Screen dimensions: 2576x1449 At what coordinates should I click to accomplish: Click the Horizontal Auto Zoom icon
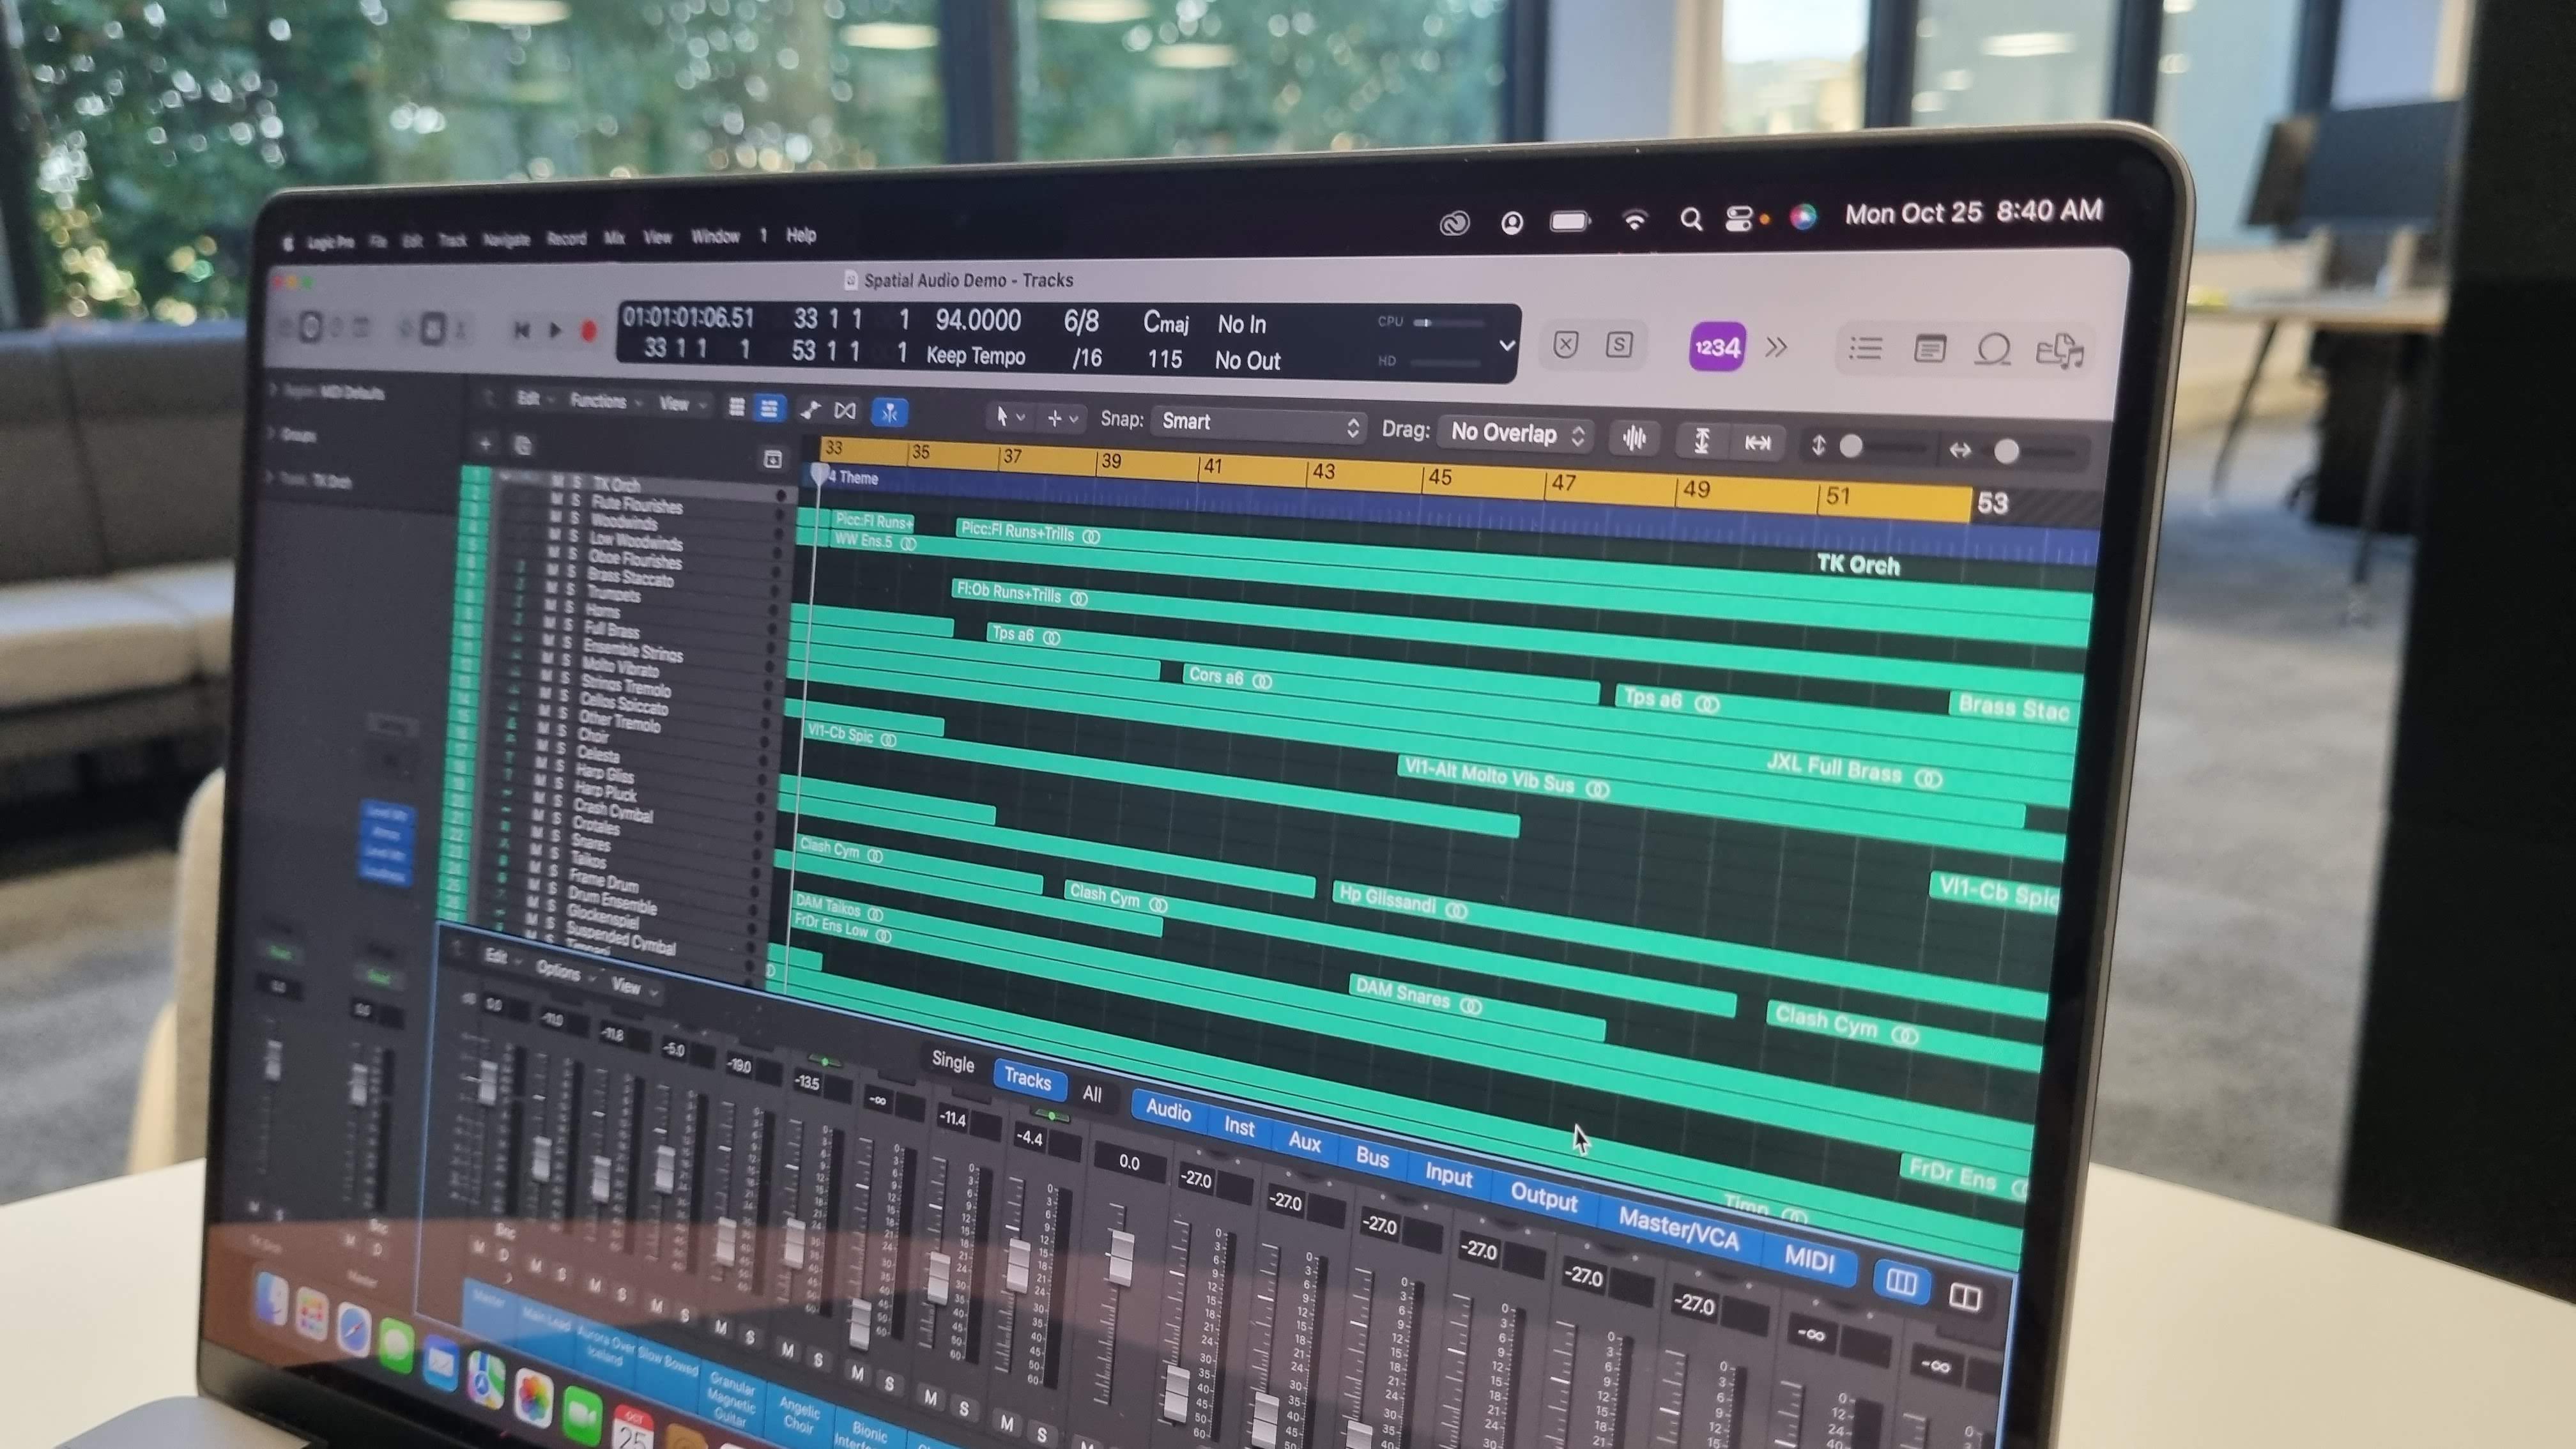point(1757,442)
